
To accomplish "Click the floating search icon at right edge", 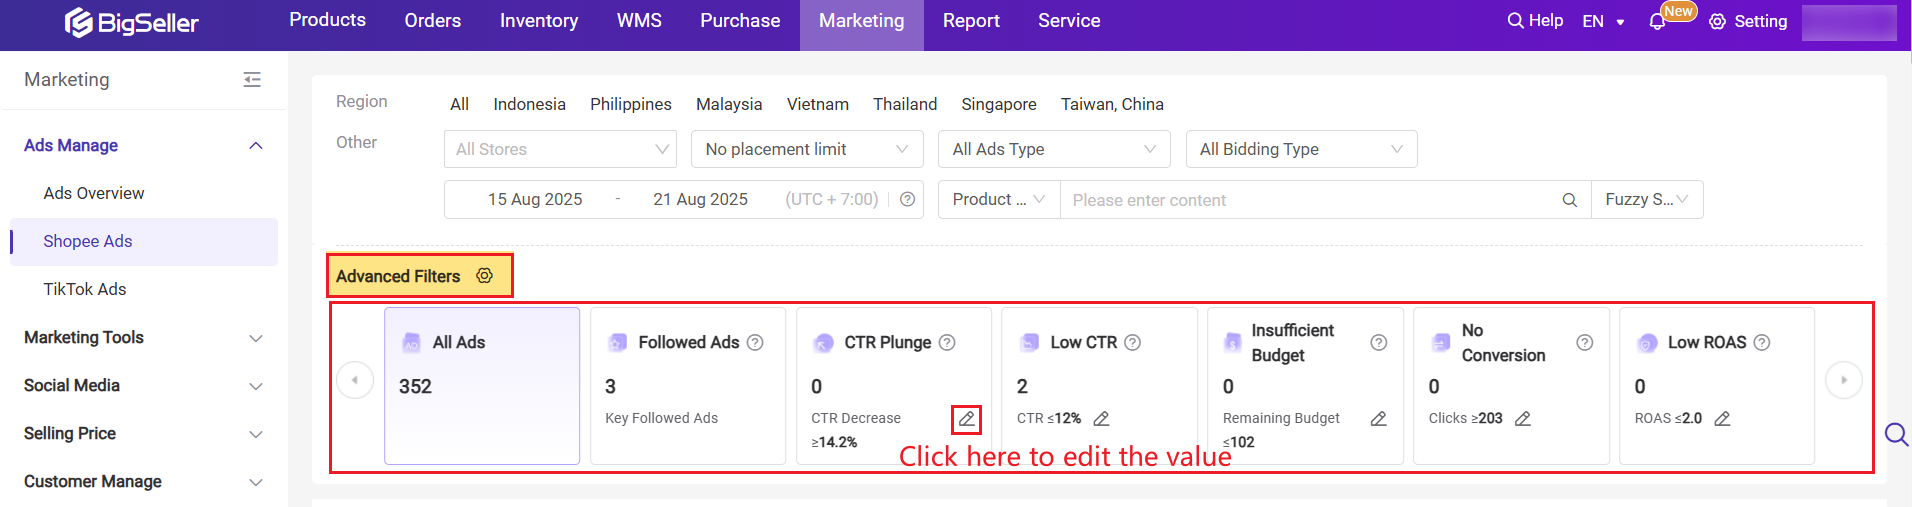I will pyautogui.click(x=1896, y=434).
